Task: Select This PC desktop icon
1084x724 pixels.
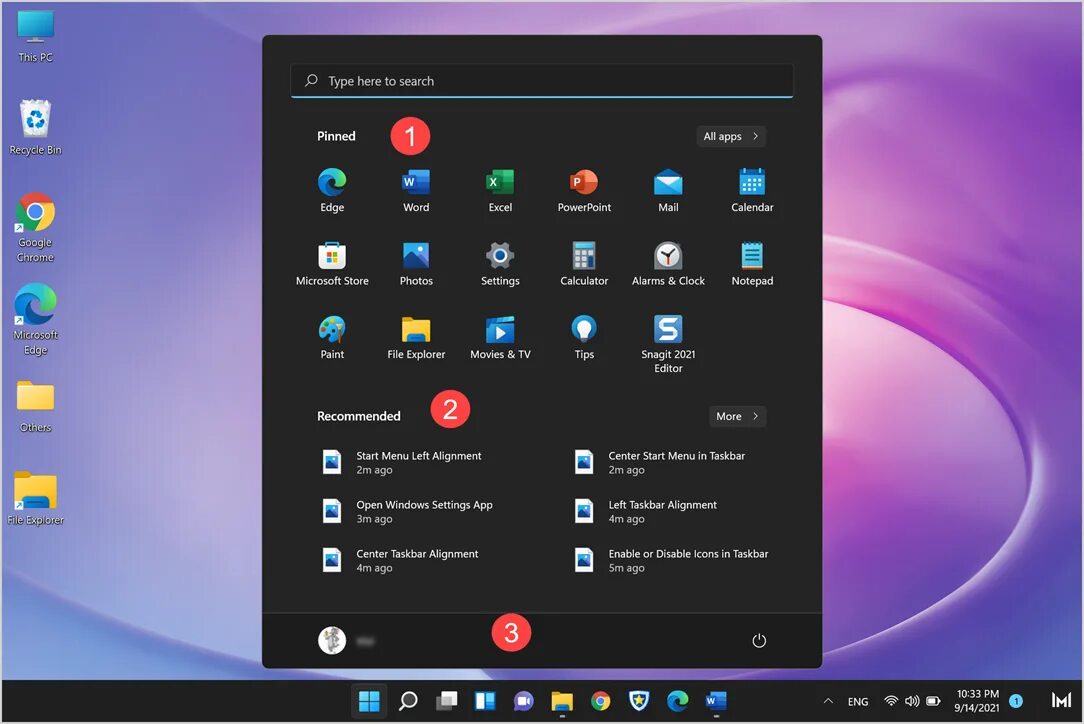Action: click(35, 37)
